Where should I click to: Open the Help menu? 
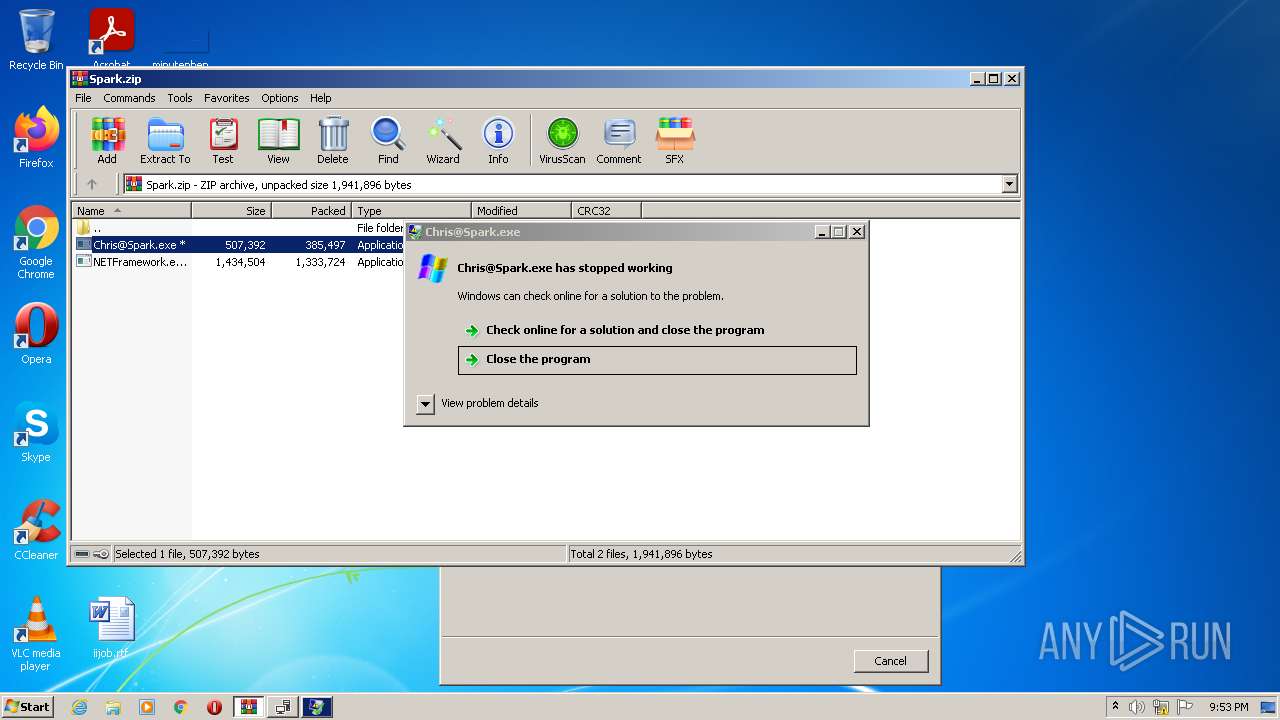[320, 98]
